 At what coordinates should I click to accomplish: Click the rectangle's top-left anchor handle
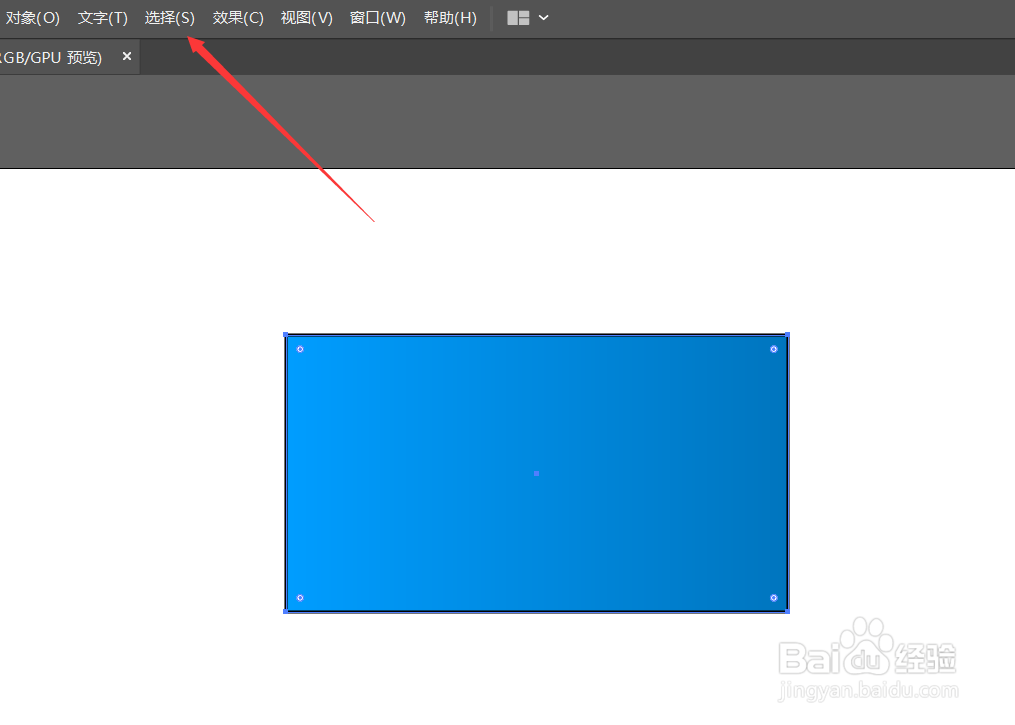coord(285,335)
